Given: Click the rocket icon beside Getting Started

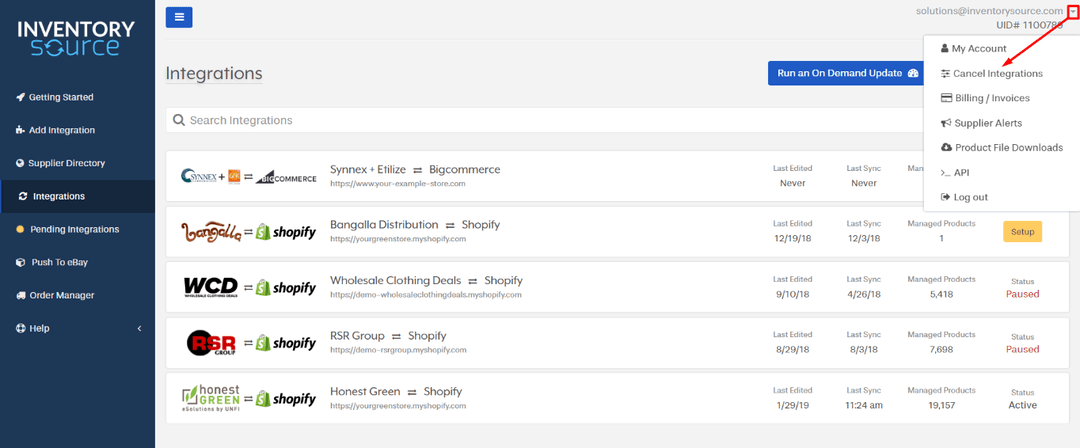Looking at the screenshot, I should (21, 97).
